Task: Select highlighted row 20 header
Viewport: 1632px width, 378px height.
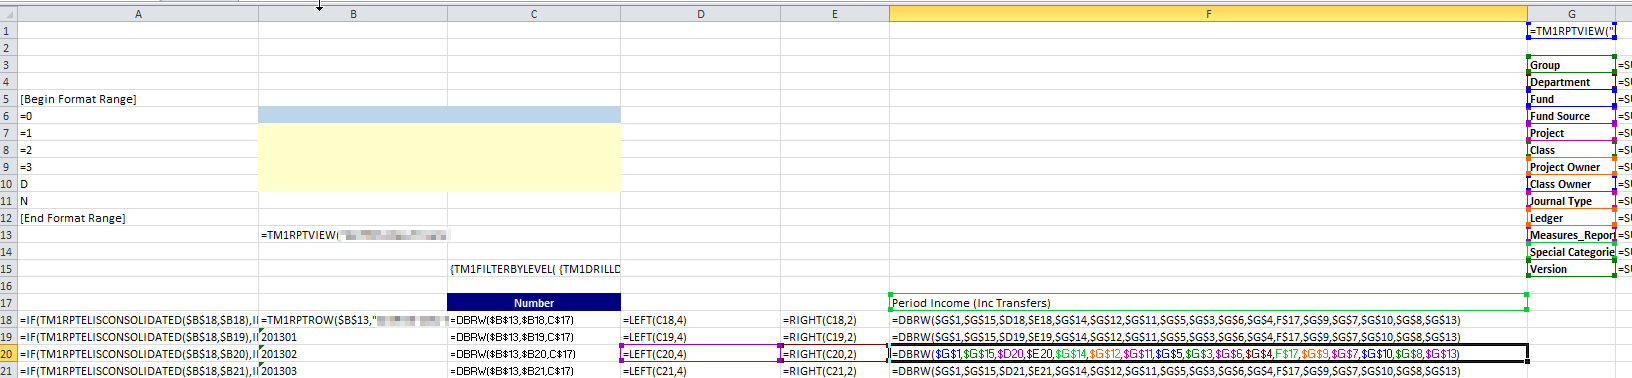Action: click(x=8, y=354)
